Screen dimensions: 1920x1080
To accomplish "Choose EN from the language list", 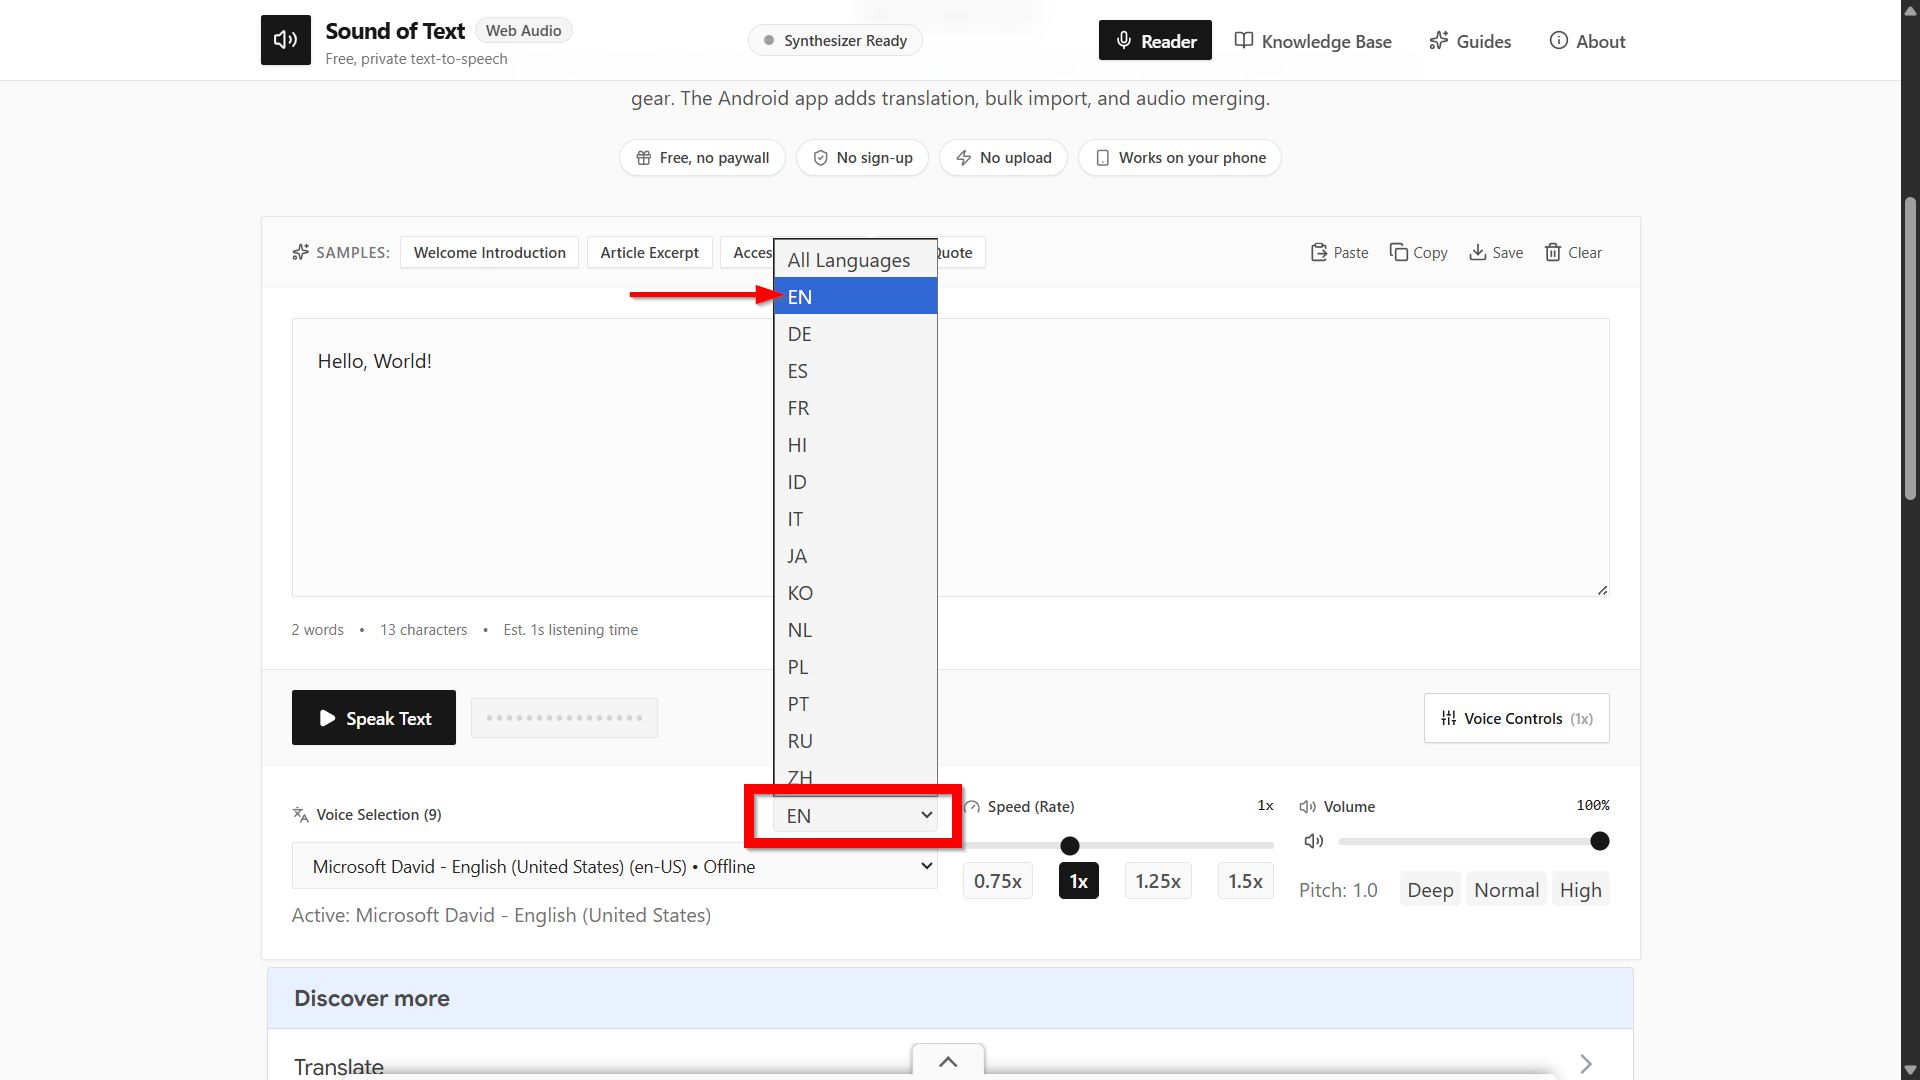I will pos(855,297).
